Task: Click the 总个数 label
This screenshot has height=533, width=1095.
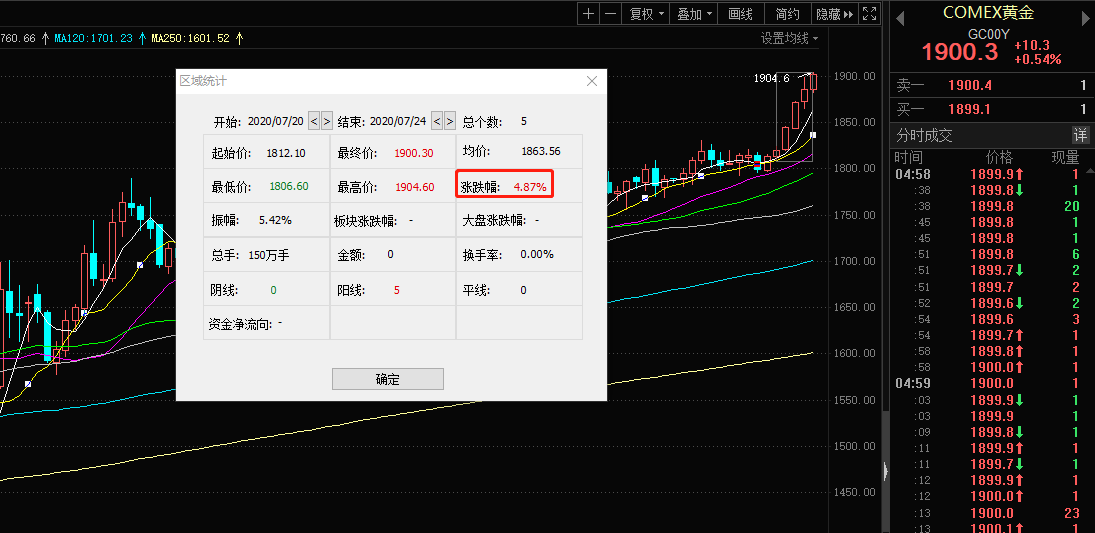Action: 483,122
